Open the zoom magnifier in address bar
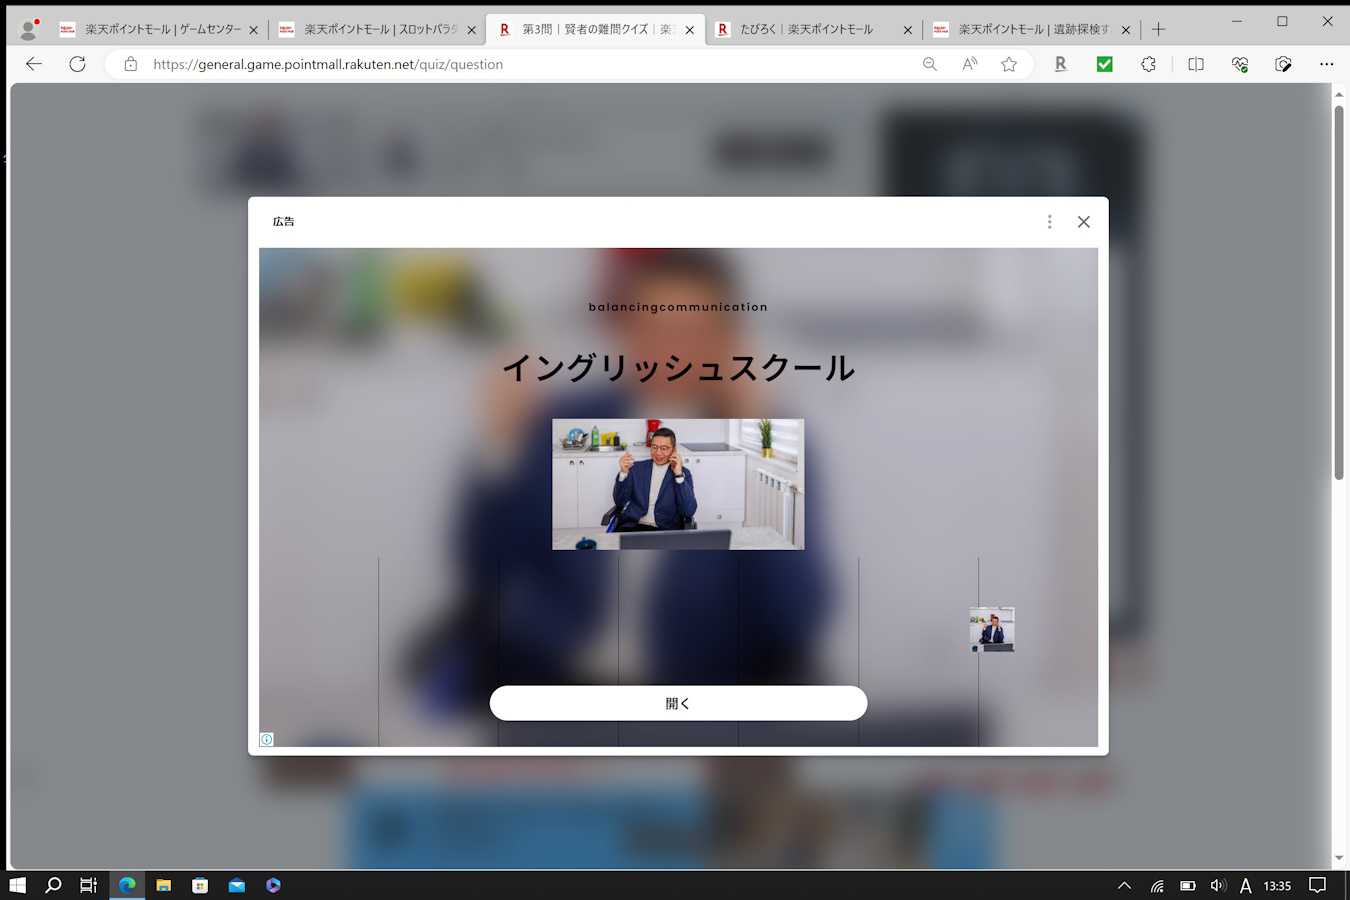Image resolution: width=1350 pixels, height=900 pixels. point(930,64)
